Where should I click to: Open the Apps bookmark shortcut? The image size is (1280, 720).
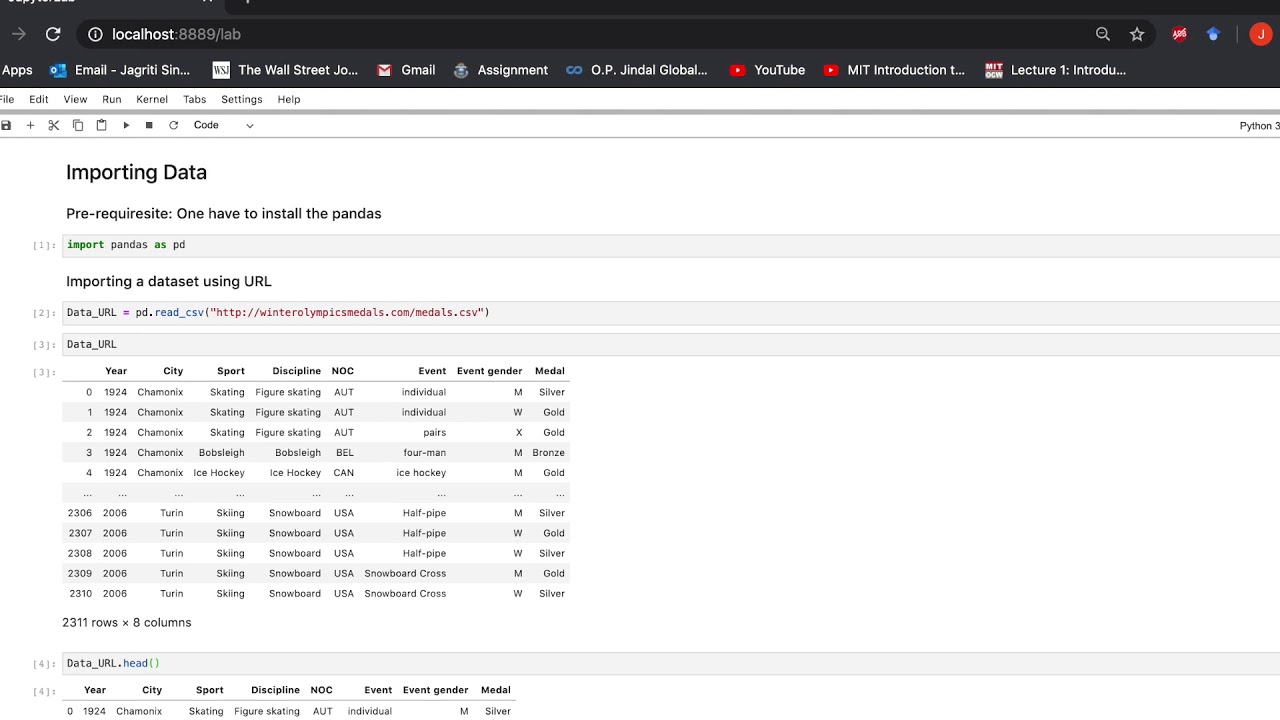click(x=17, y=70)
